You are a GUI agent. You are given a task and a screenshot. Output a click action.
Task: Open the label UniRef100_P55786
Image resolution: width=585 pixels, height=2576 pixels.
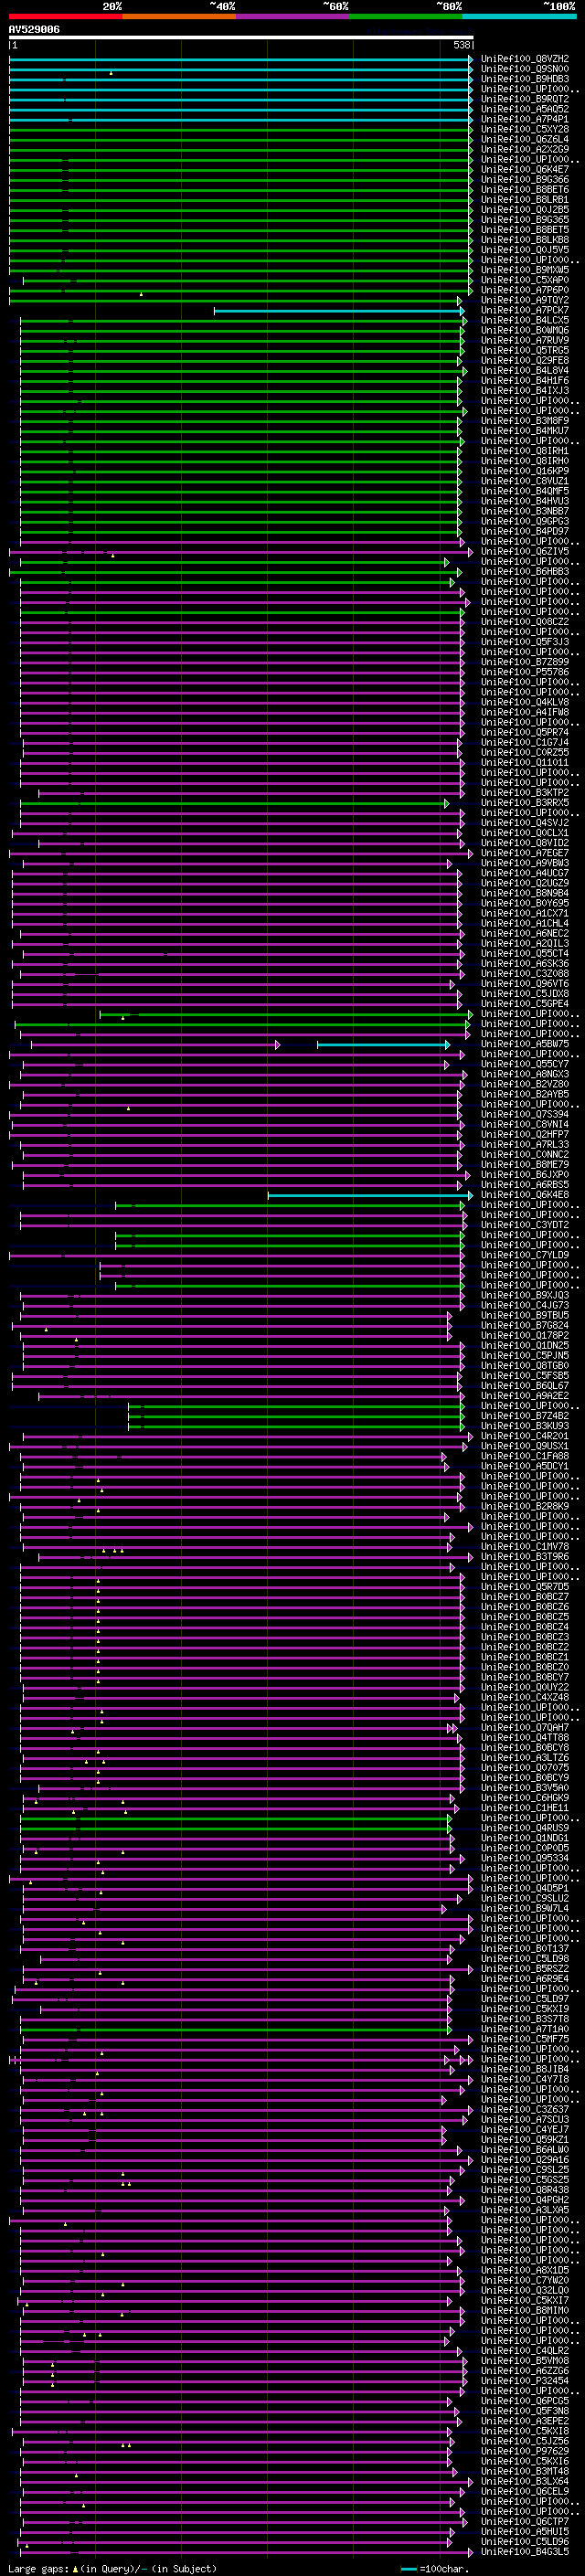[x=525, y=672]
